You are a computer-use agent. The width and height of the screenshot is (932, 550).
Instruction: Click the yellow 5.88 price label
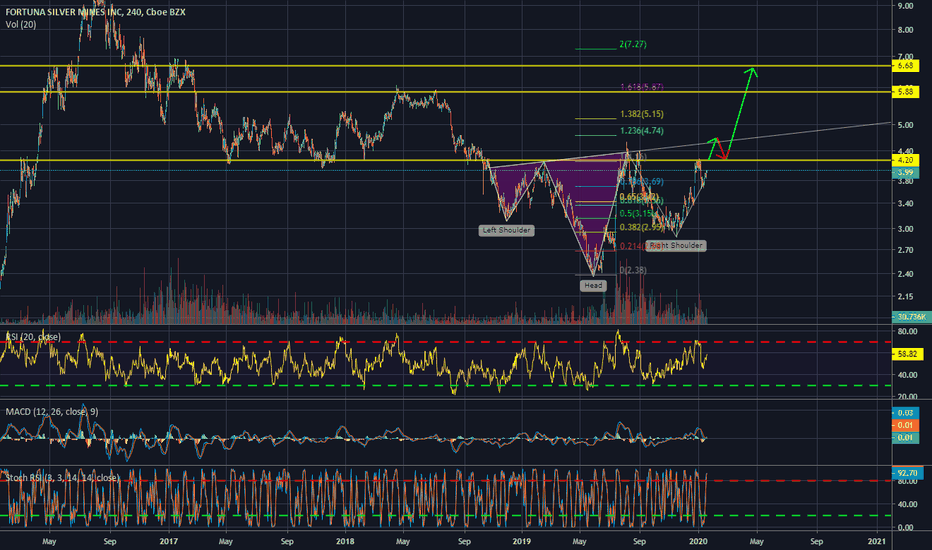[x=906, y=92]
